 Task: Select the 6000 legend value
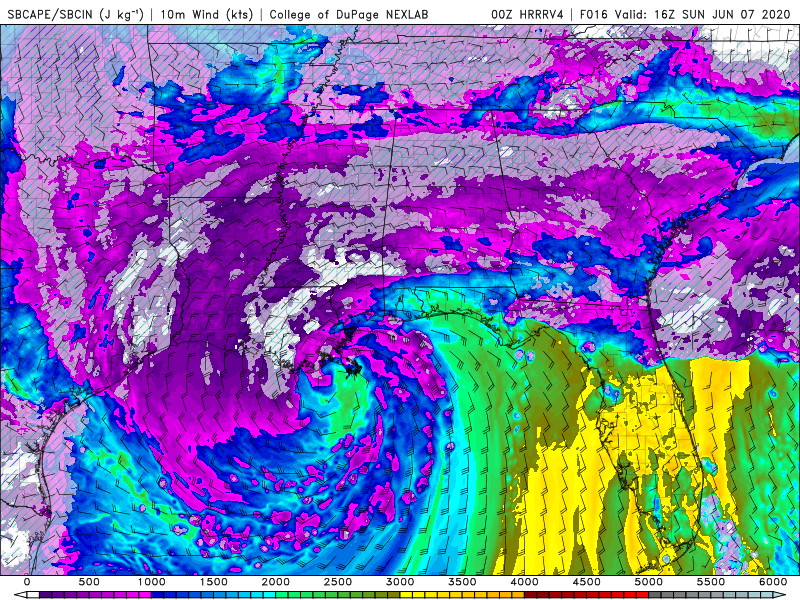pos(773,582)
